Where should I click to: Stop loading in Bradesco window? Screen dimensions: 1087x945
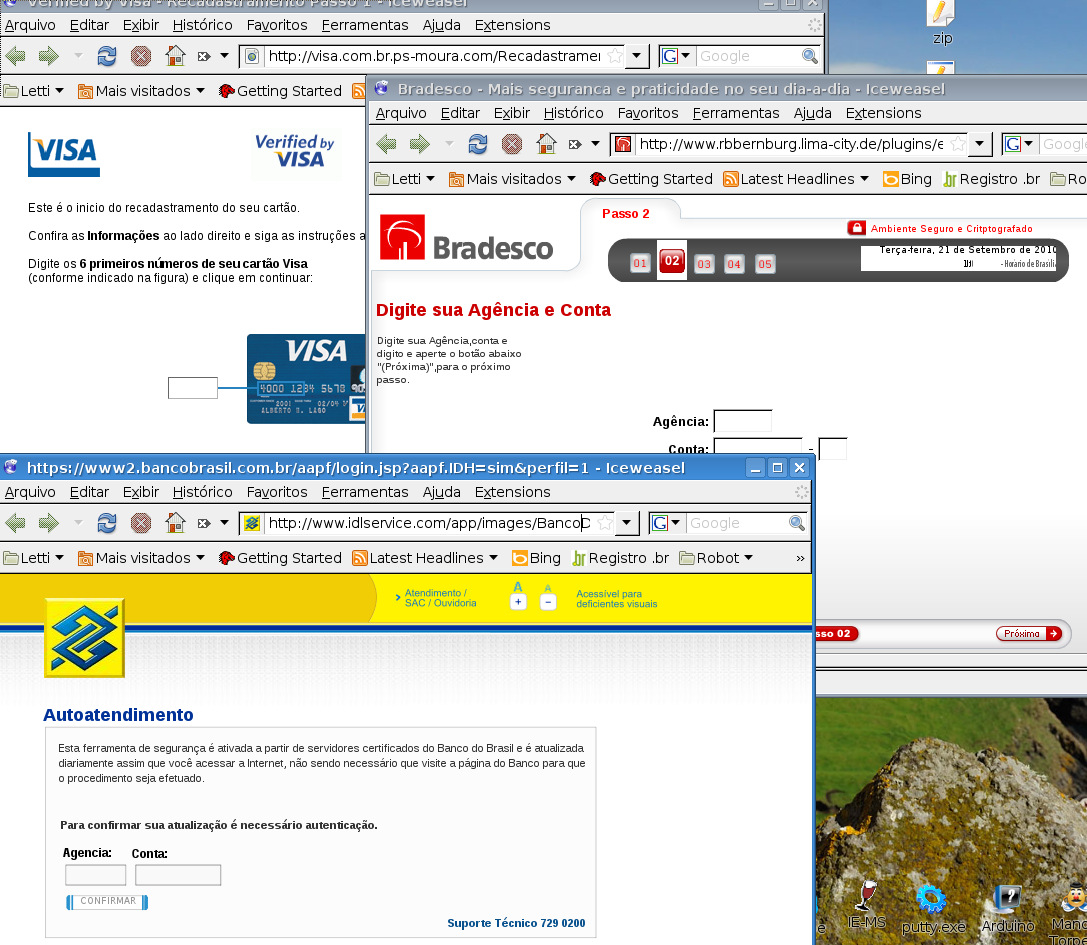(512, 144)
